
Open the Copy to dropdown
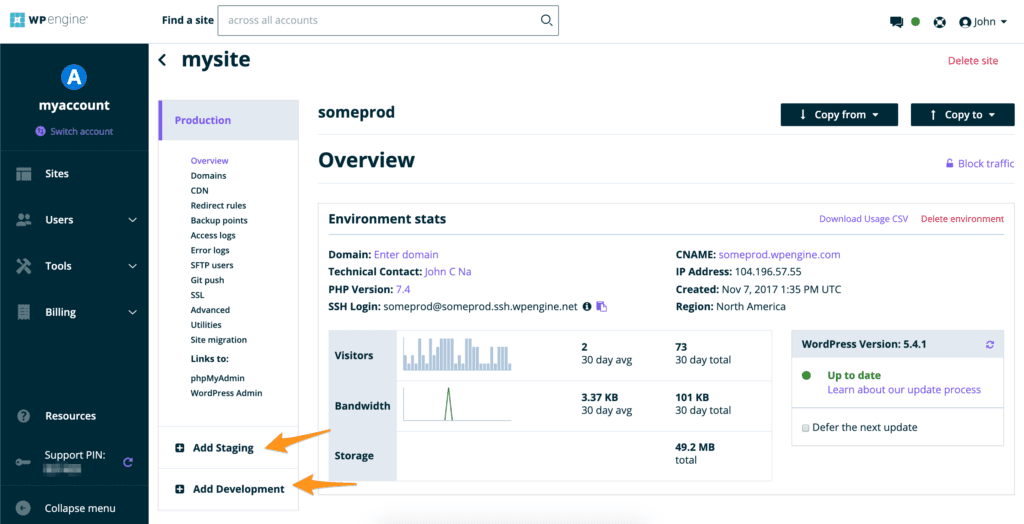click(955, 115)
